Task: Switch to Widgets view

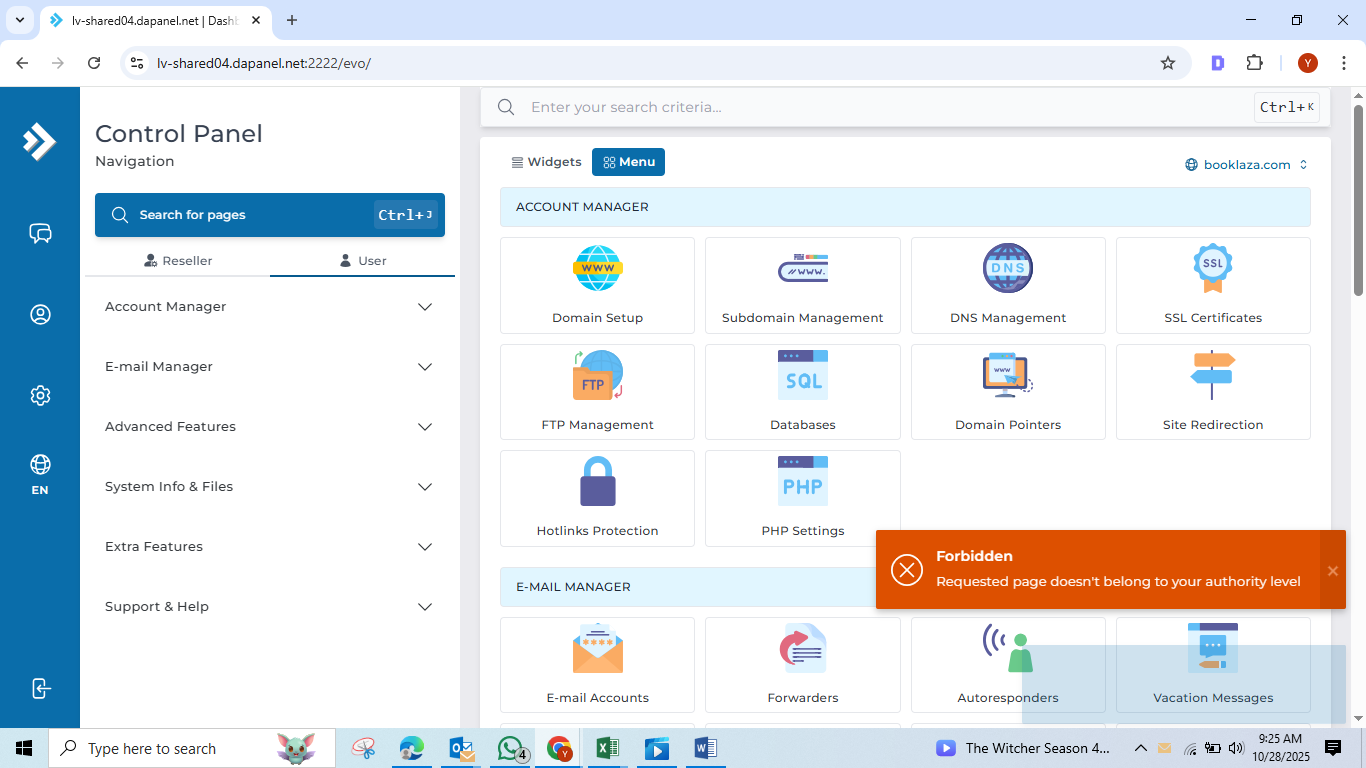Action: pos(546,162)
